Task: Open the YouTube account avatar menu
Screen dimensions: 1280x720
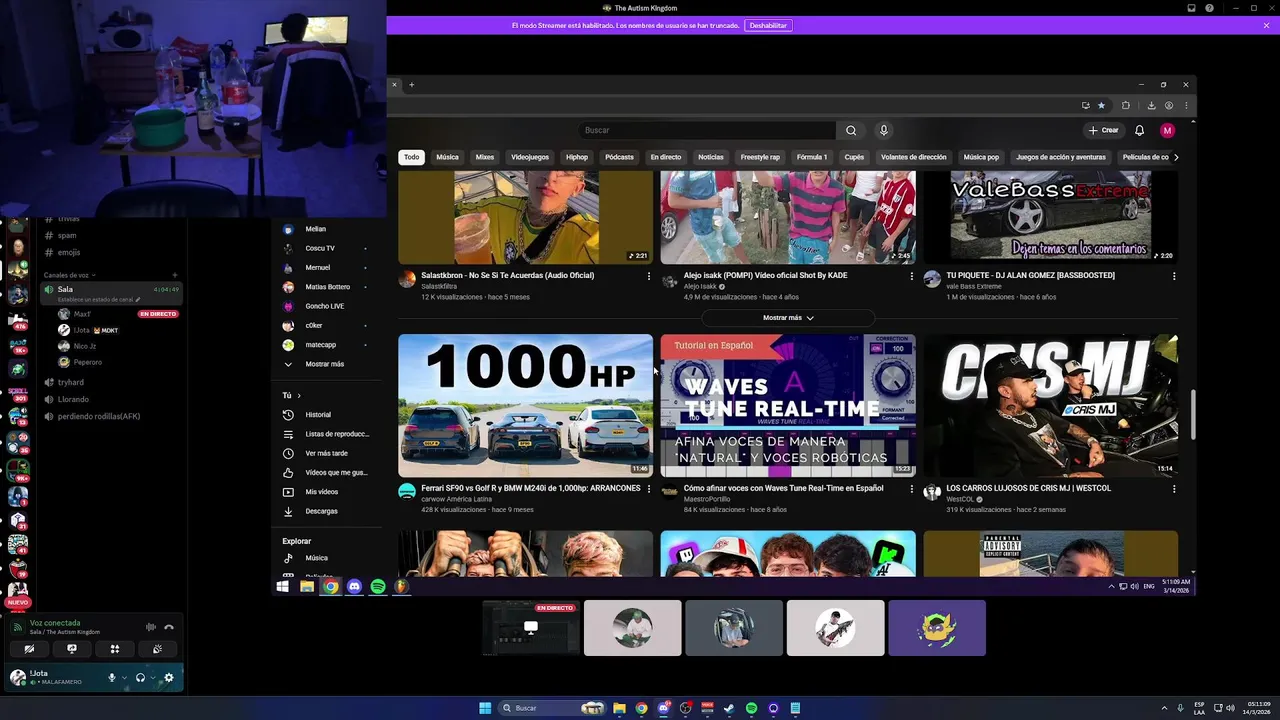Action: (x=1167, y=130)
